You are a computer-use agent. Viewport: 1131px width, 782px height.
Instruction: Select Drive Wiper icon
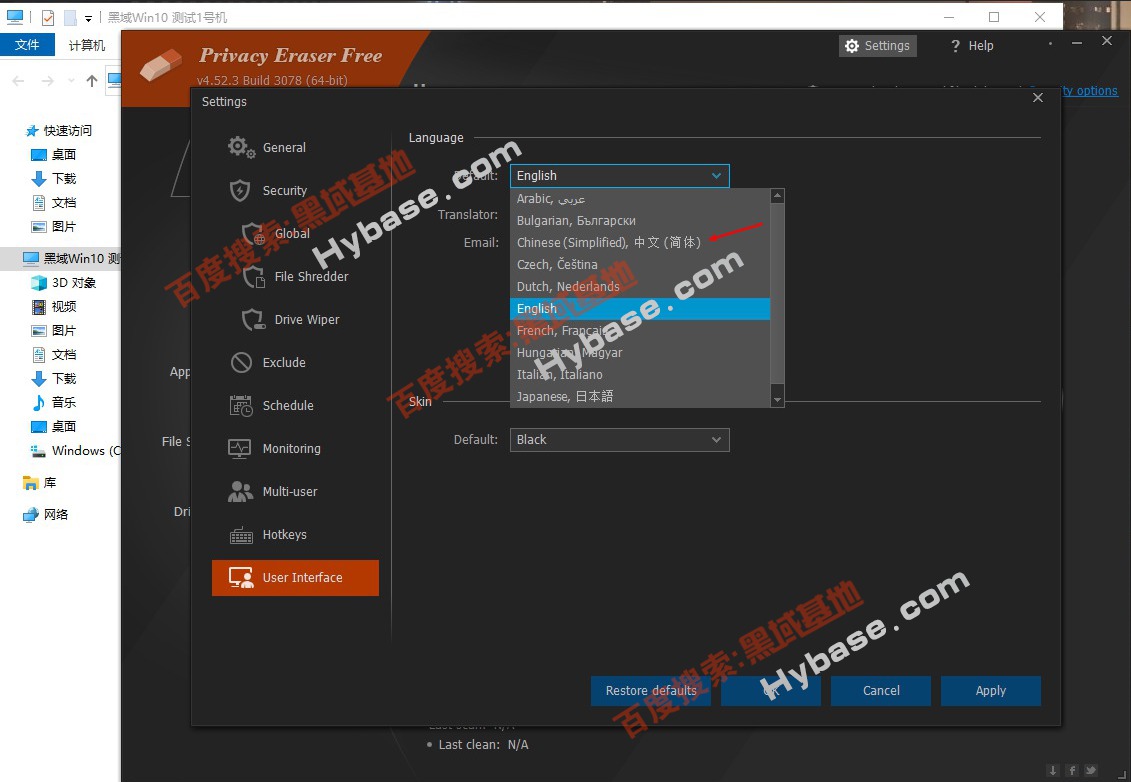pyautogui.click(x=253, y=320)
